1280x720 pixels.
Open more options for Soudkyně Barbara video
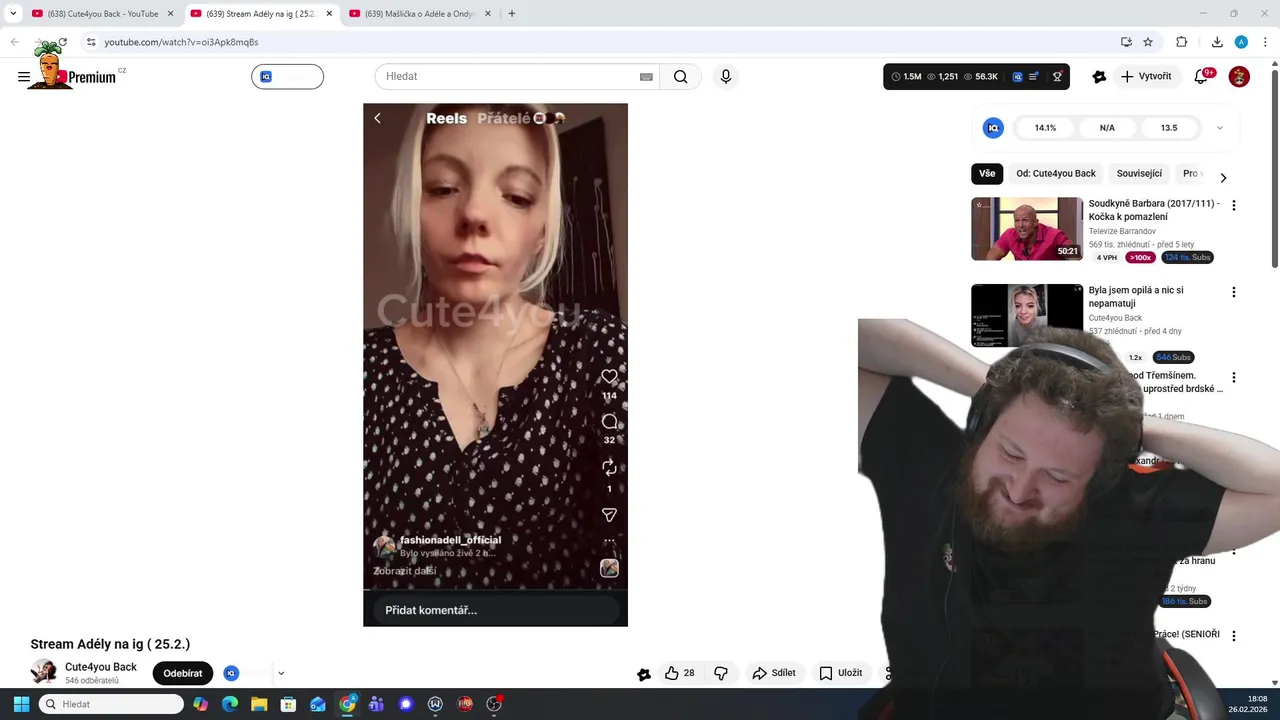click(x=1233, y=205)
